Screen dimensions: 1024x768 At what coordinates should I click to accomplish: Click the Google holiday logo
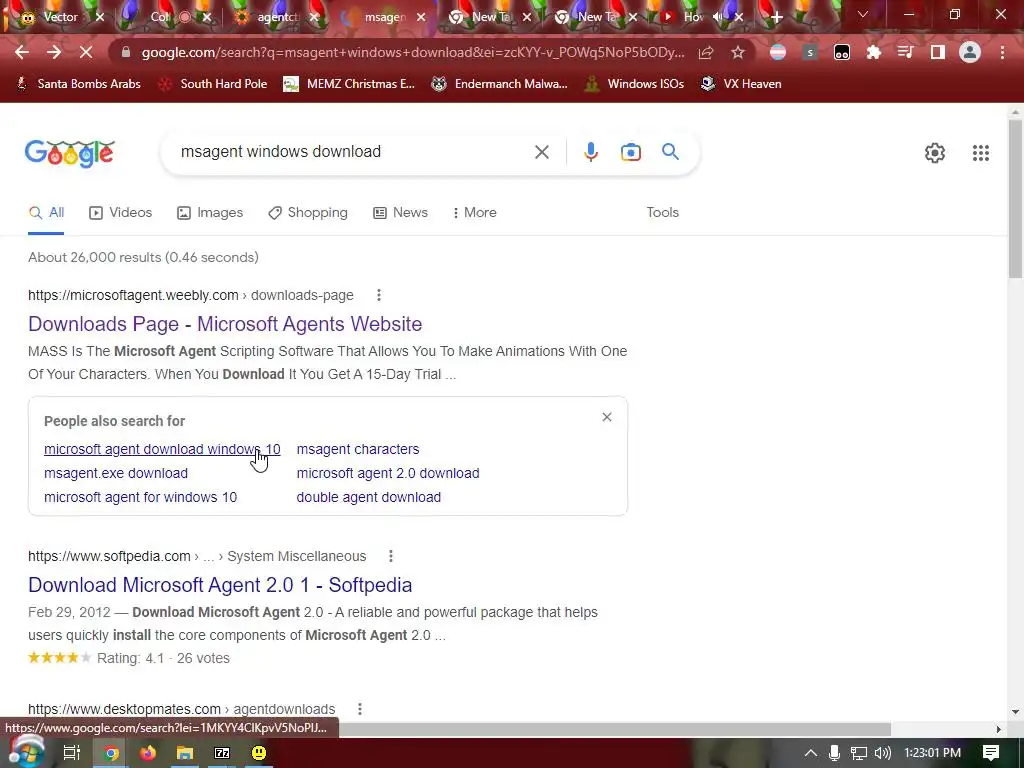pos(69,153)
